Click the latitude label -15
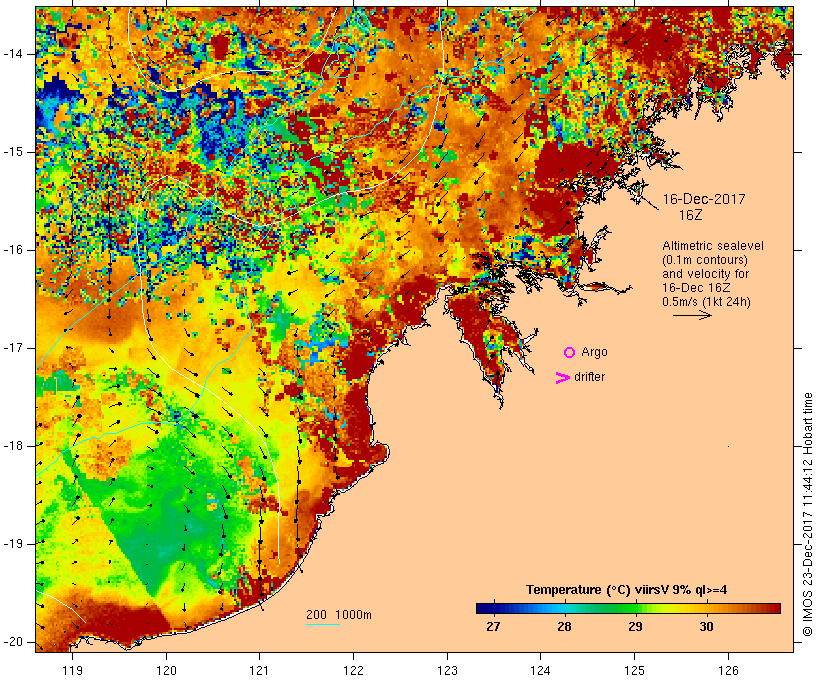Screen dimensions: 820x680 [x=13, y=152]
